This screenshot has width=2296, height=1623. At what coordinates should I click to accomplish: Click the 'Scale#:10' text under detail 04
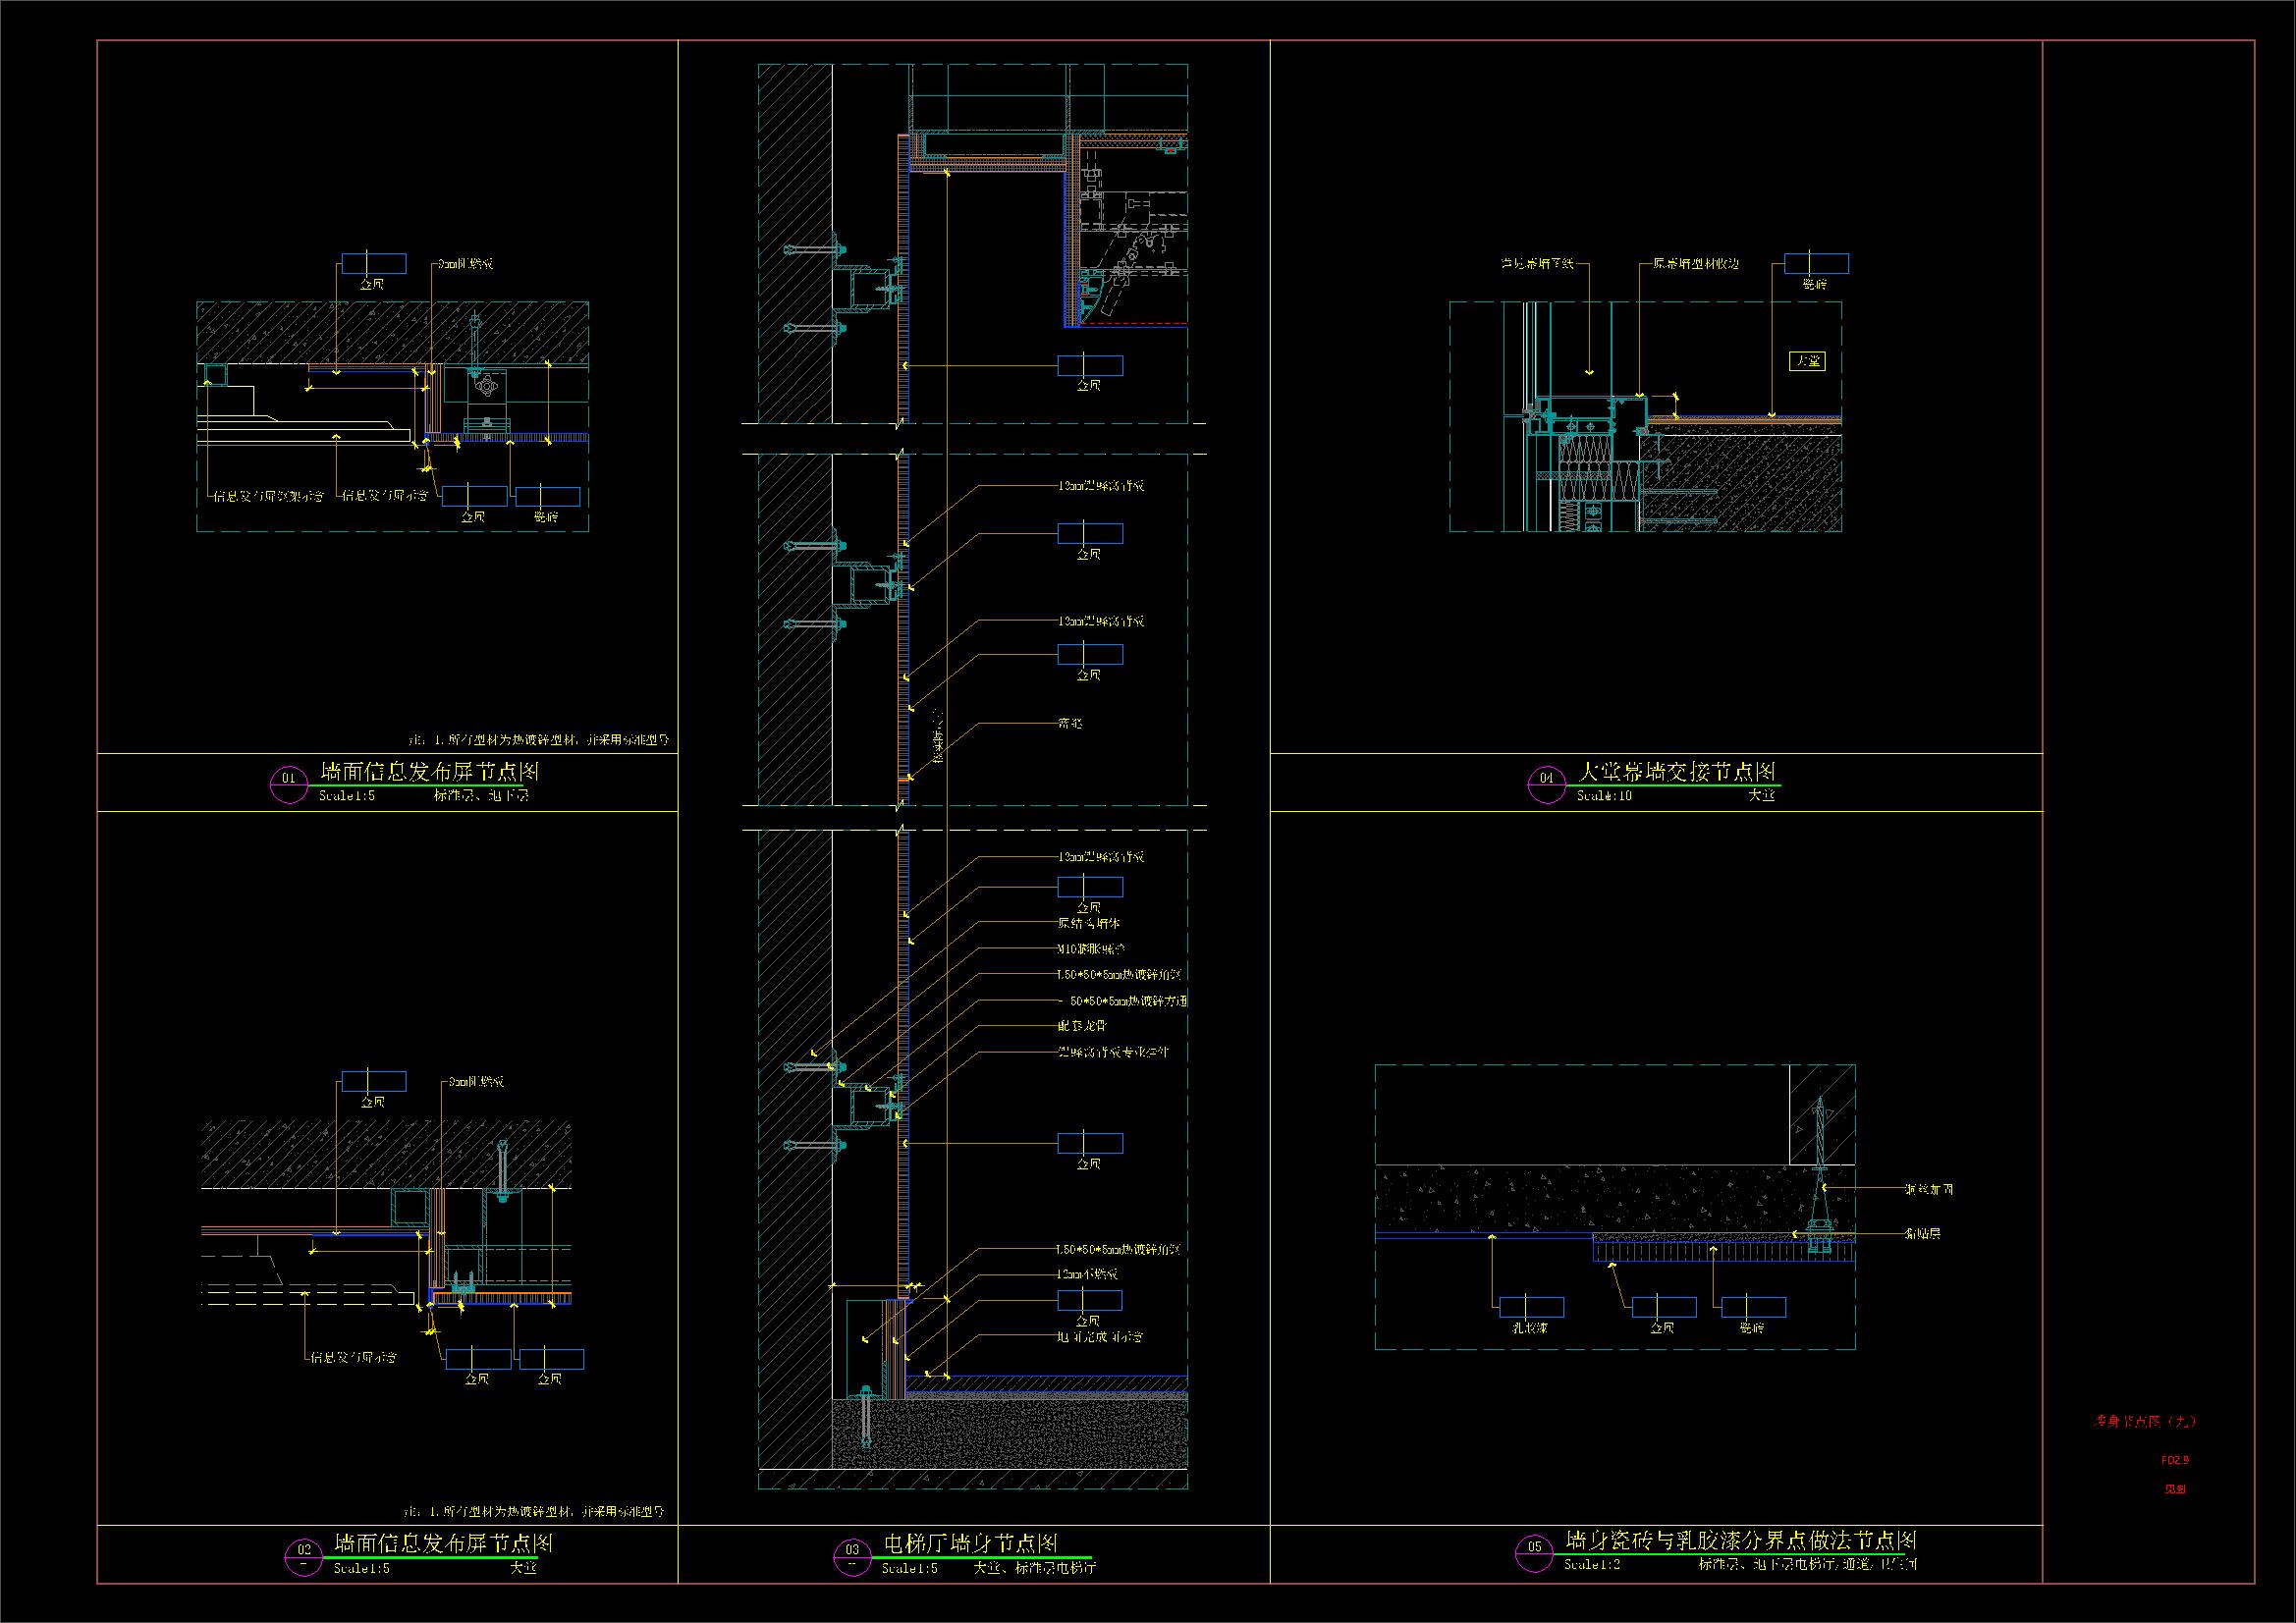[1605, 796]
